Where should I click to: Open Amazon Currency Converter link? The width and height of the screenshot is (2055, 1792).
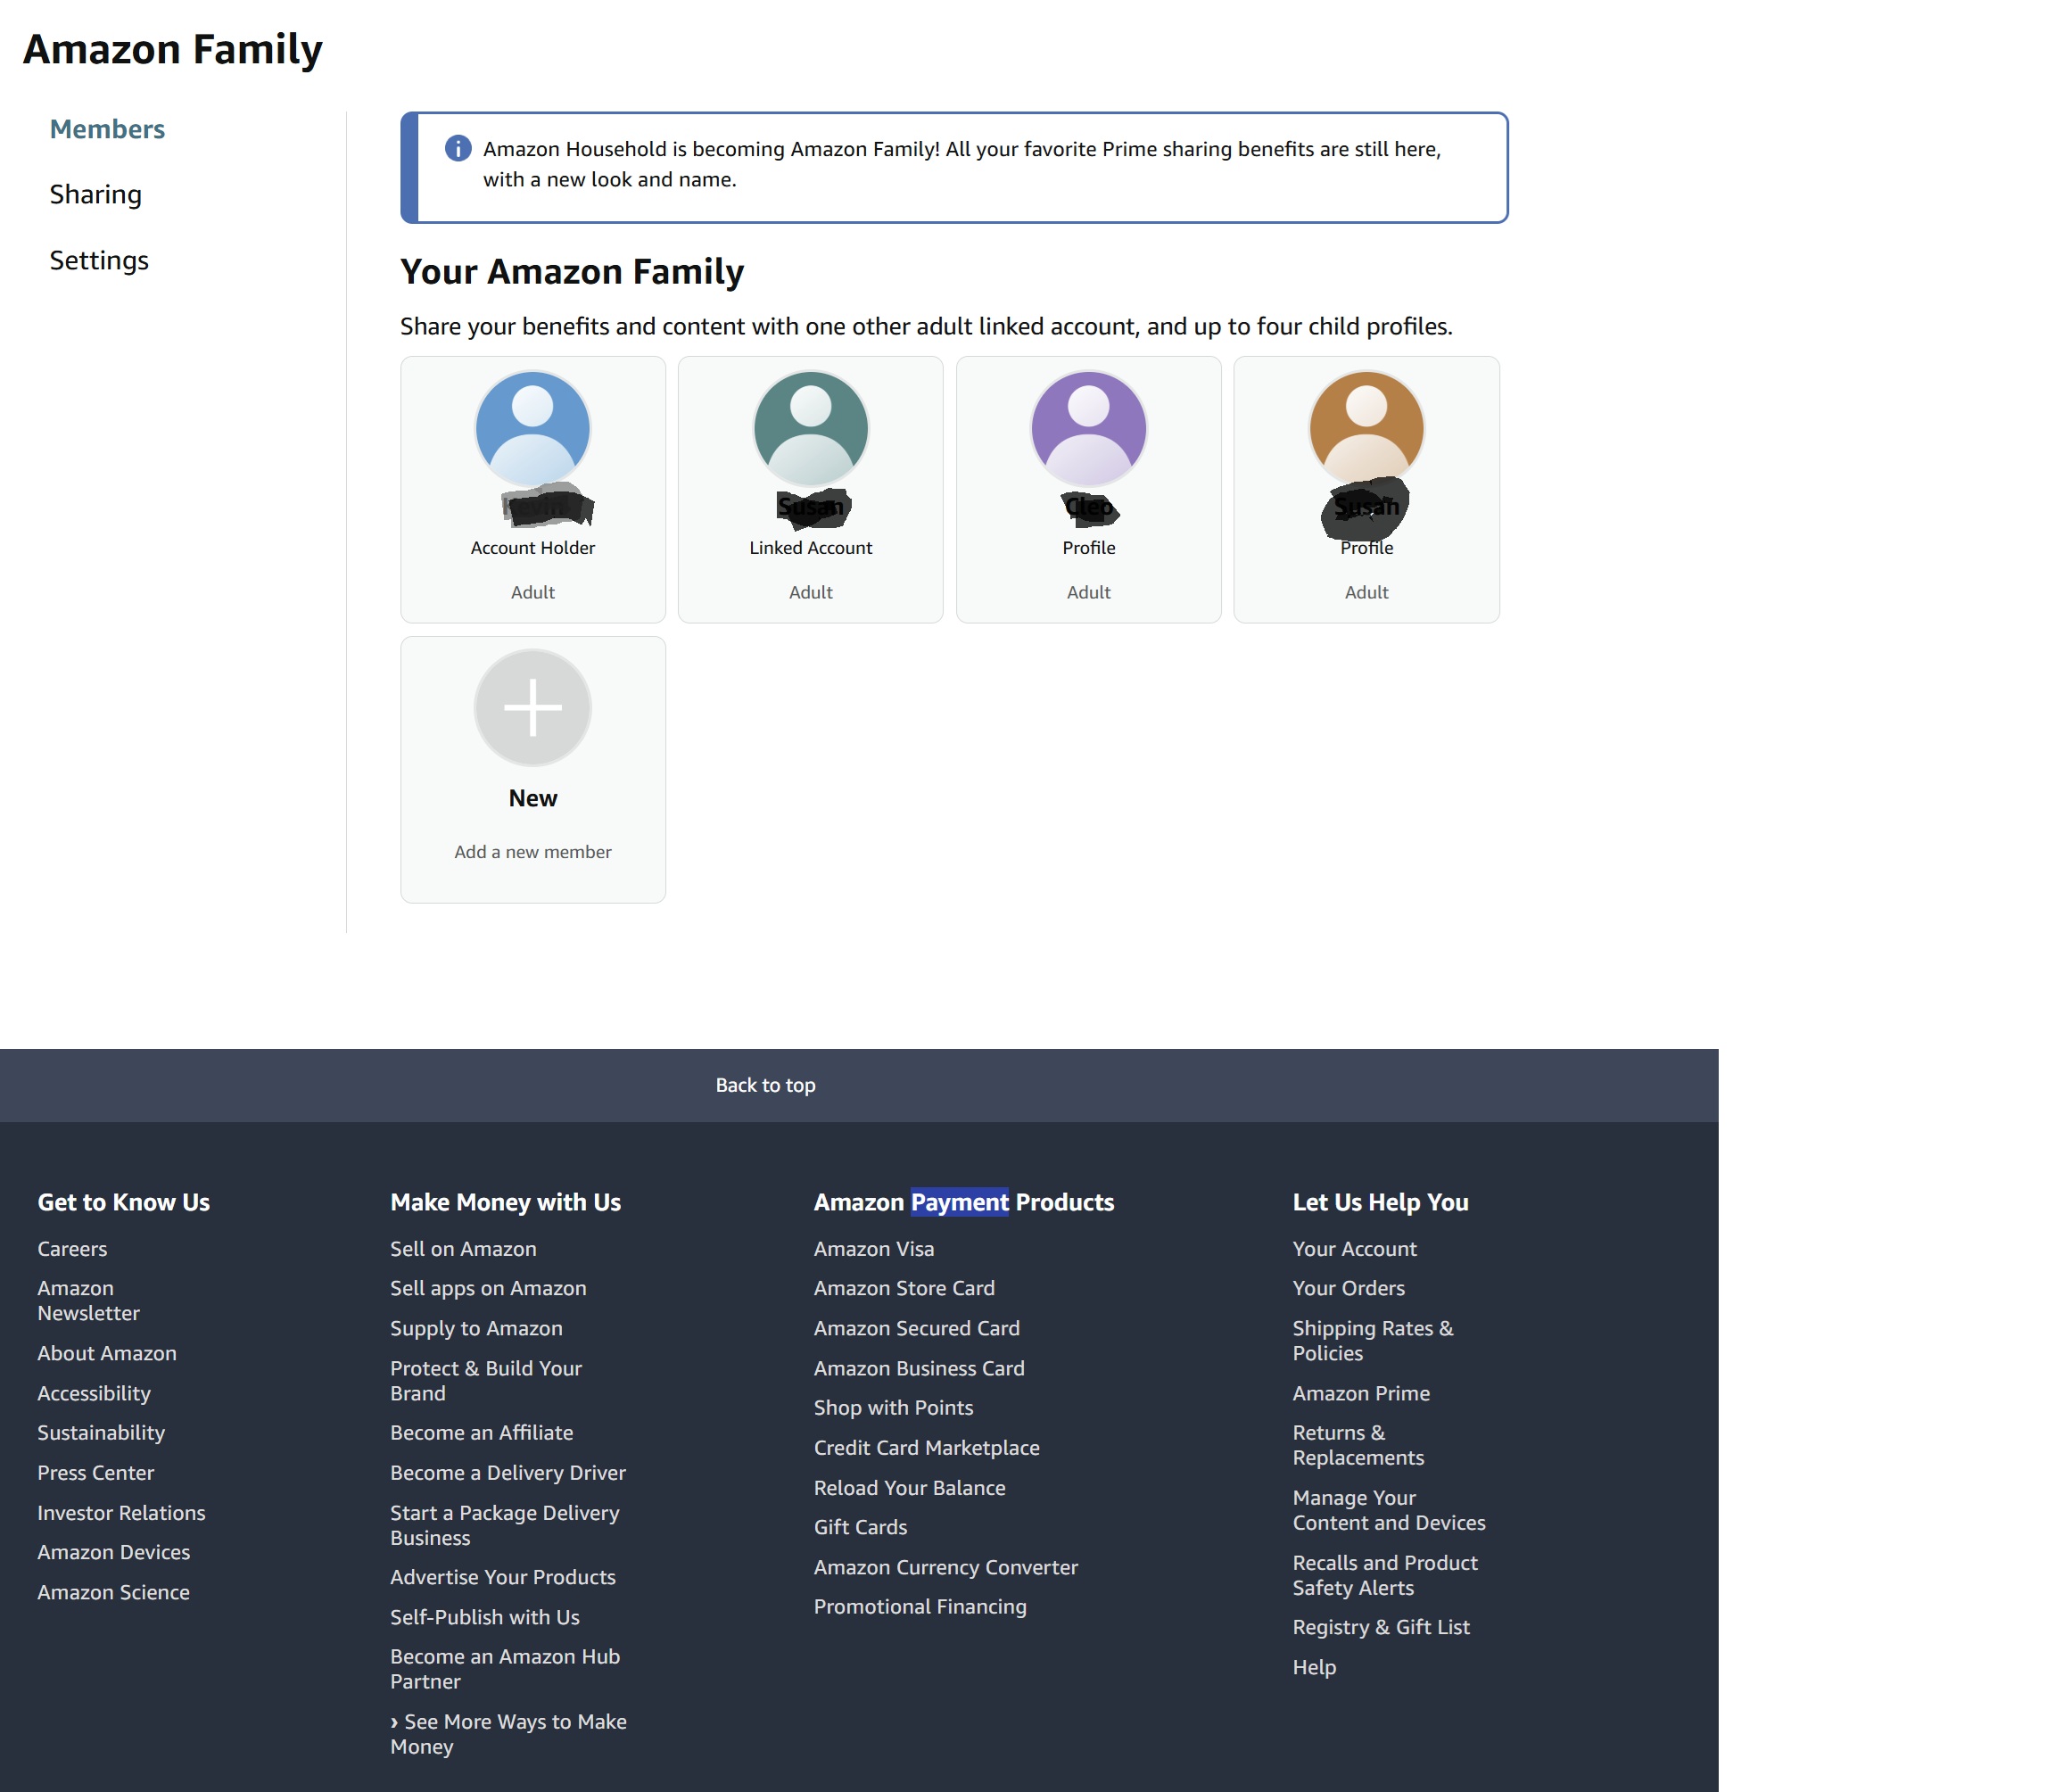click(x=945, y=1567)
